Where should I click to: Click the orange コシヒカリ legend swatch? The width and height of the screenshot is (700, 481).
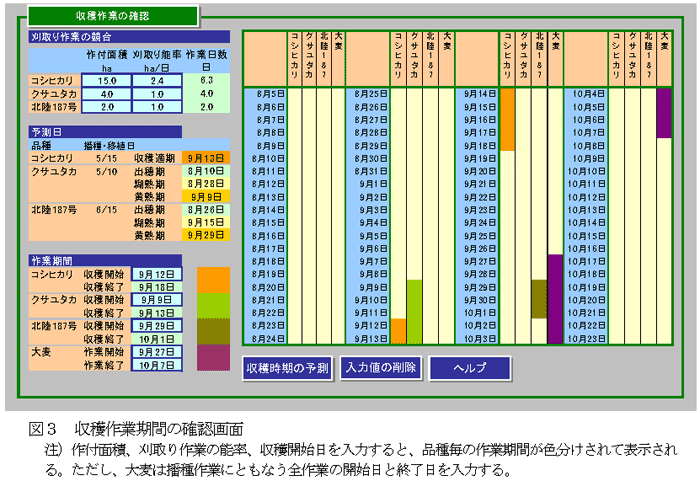point(213,280)
